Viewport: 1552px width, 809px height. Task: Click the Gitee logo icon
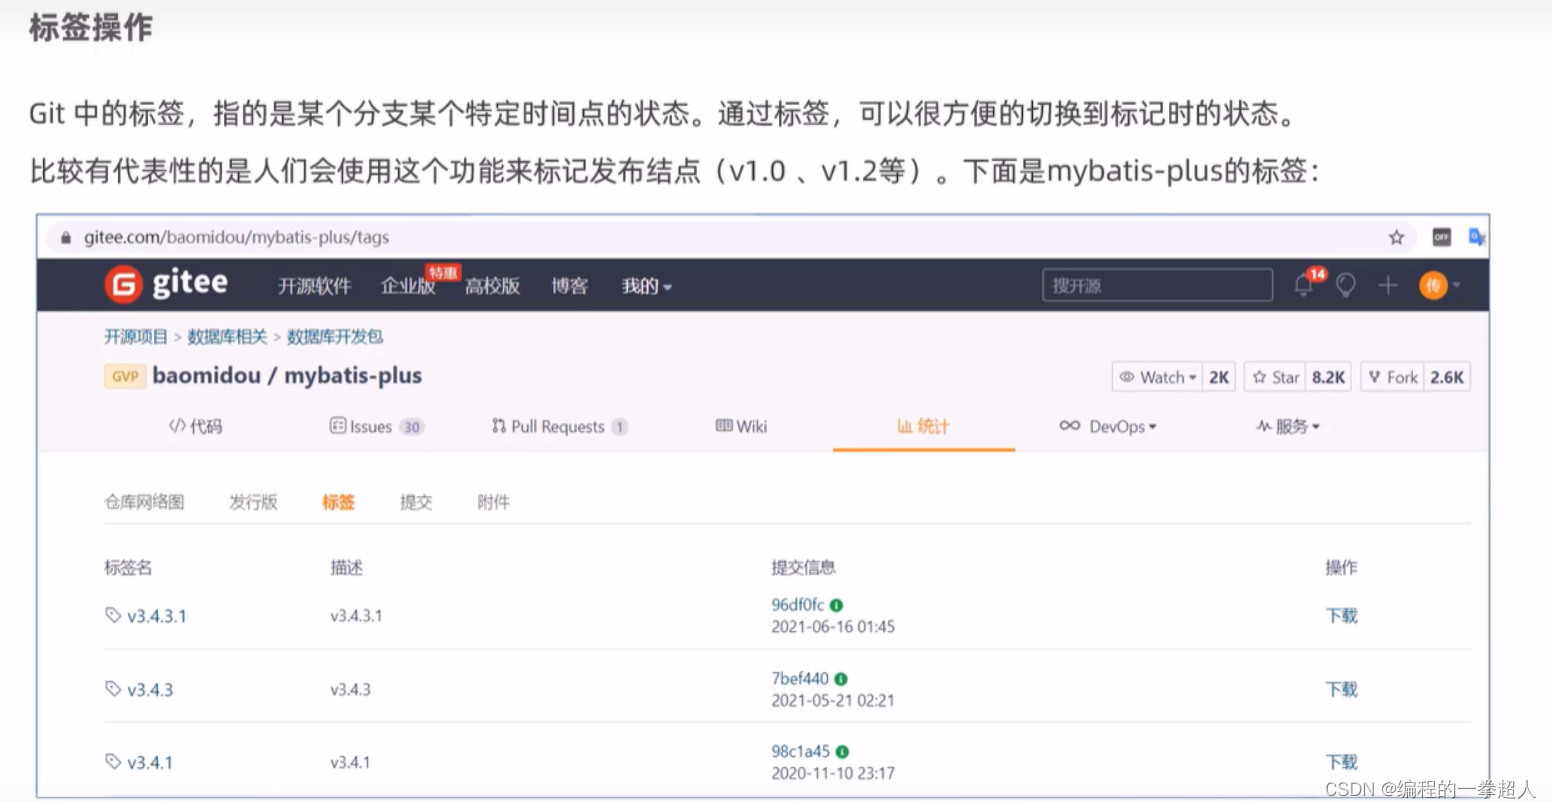(123, 285)
